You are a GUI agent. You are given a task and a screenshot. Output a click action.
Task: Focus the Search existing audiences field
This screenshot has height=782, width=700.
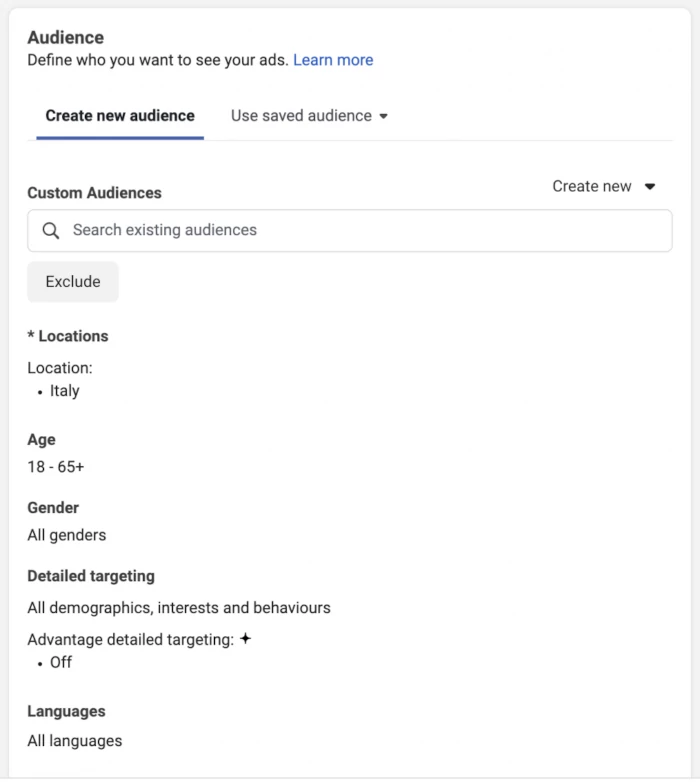click(x=350, y=230)
